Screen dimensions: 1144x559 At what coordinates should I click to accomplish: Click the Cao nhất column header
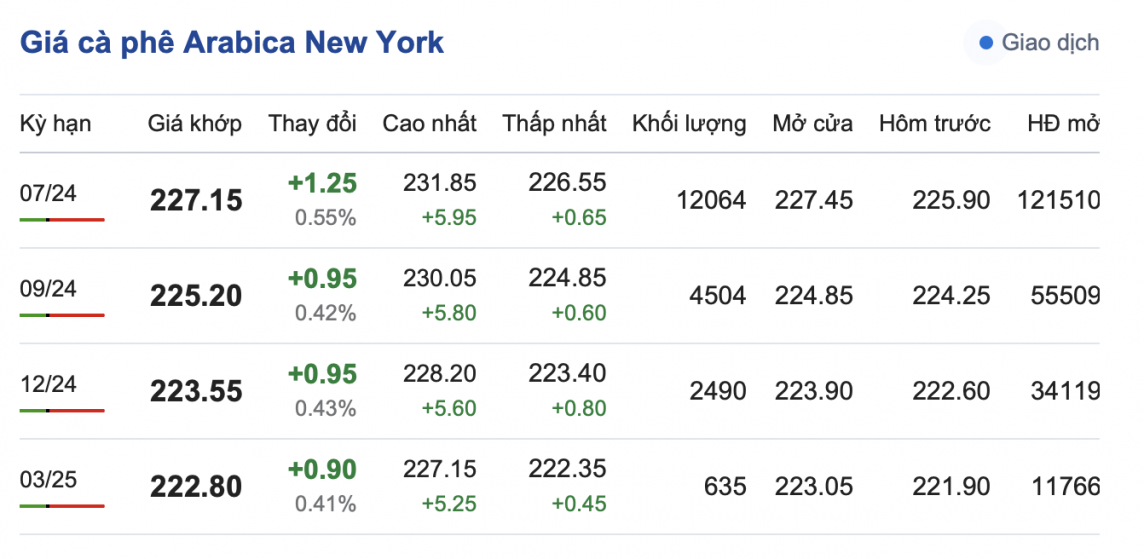click(x=430, y=124)
